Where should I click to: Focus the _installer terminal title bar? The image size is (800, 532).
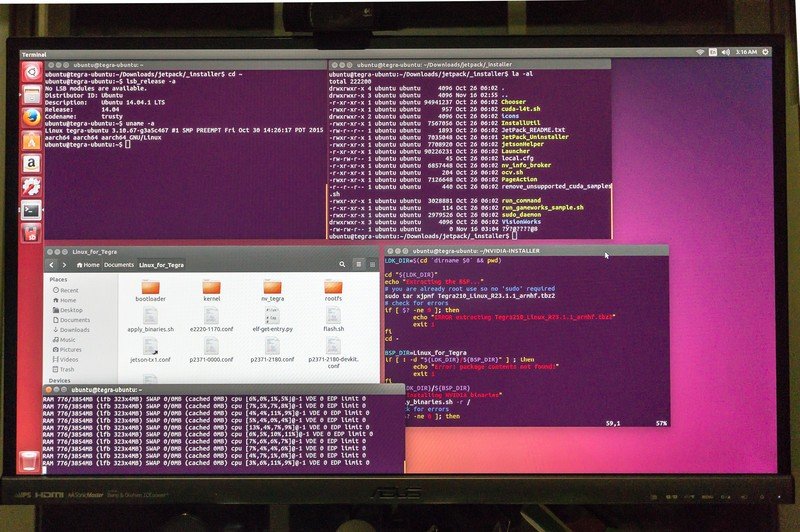tap(469, 65)
